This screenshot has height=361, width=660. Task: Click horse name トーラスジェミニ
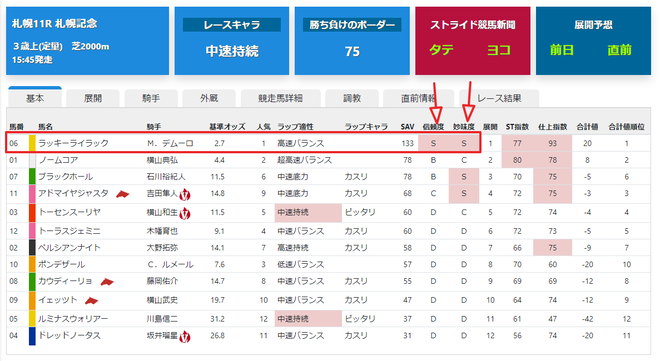point(69,231)
